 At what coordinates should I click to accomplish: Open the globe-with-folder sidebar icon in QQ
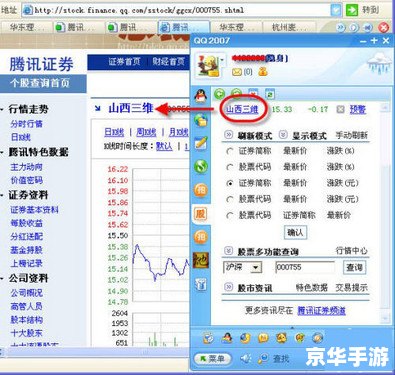(x=201, y=120)
